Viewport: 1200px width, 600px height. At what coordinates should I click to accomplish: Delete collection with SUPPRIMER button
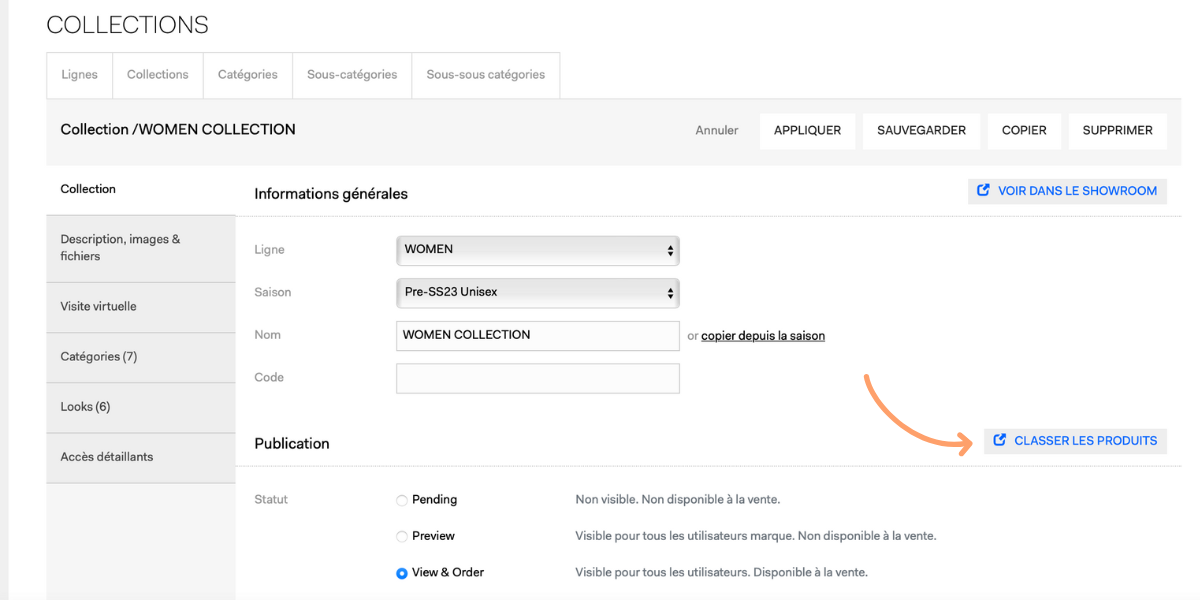(1117, 130)
